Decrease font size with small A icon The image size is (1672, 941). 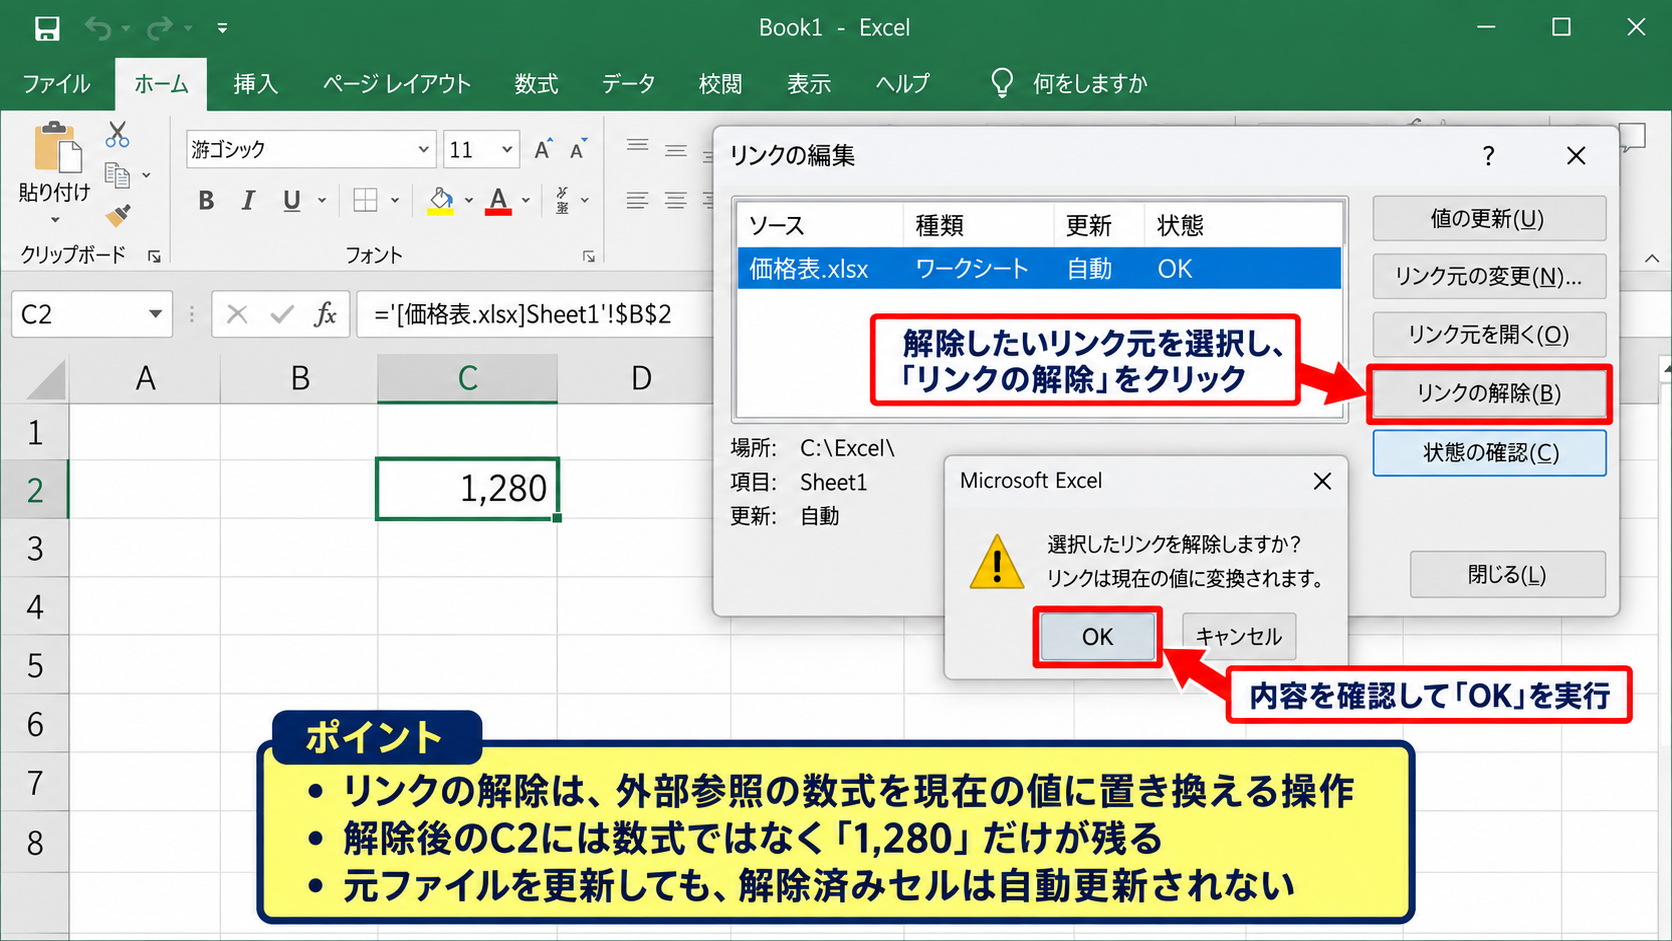tap(578, 149)
